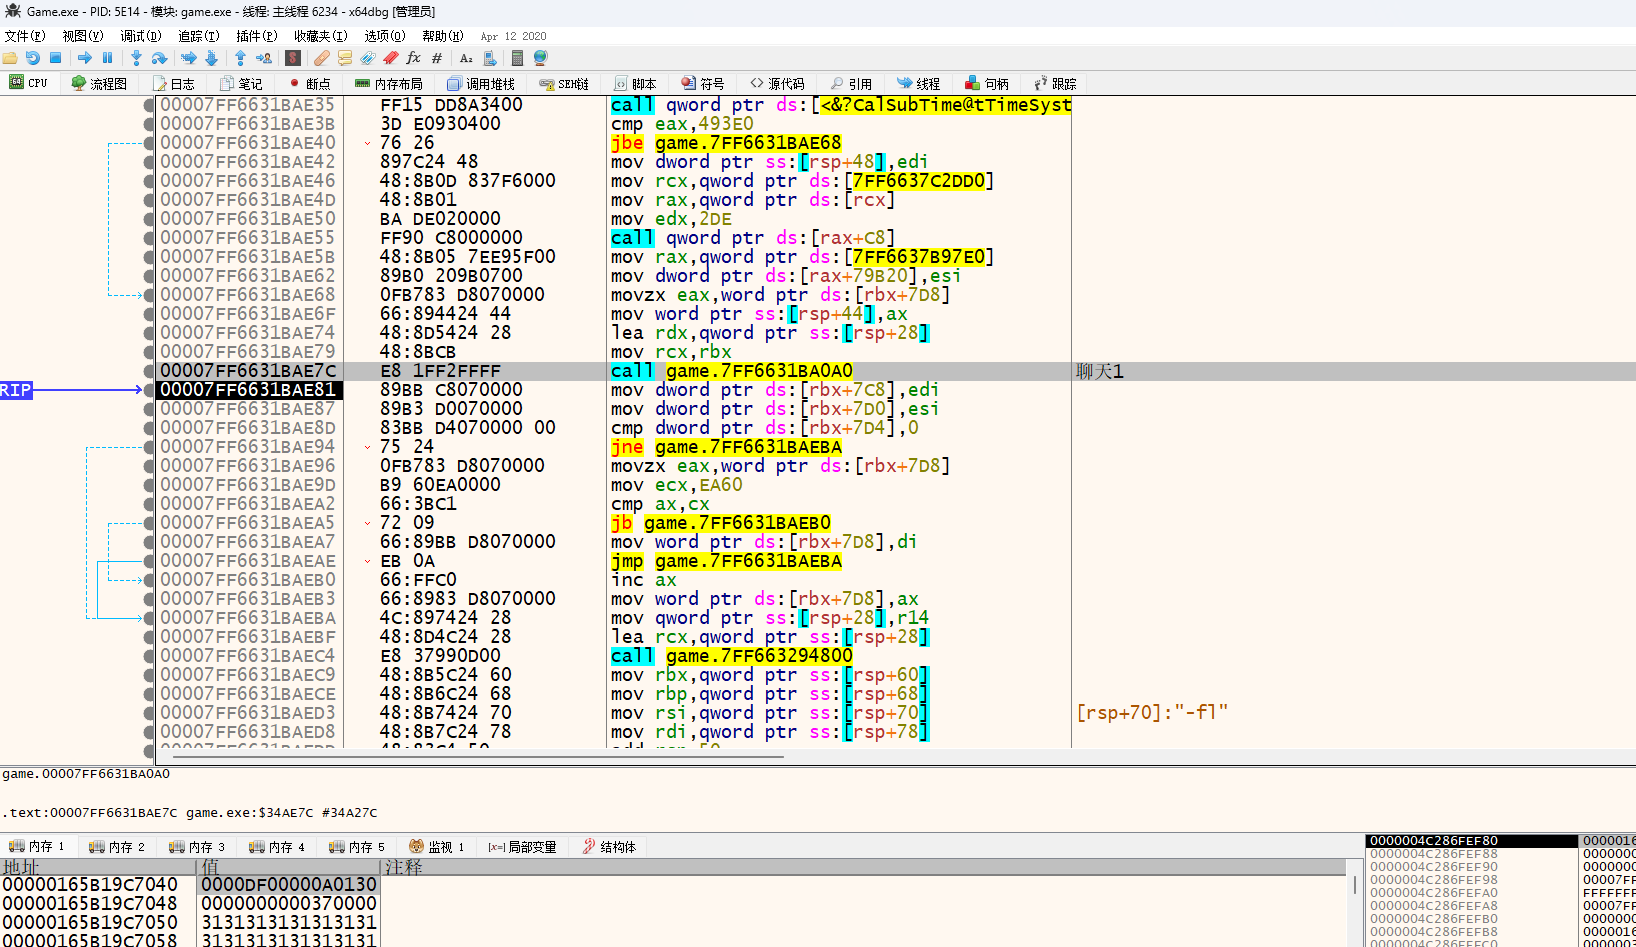The width and height of the screenshot is (1636, 947).
Task: Click the 聊天1 comment cell
Action: pos(1100,371)
